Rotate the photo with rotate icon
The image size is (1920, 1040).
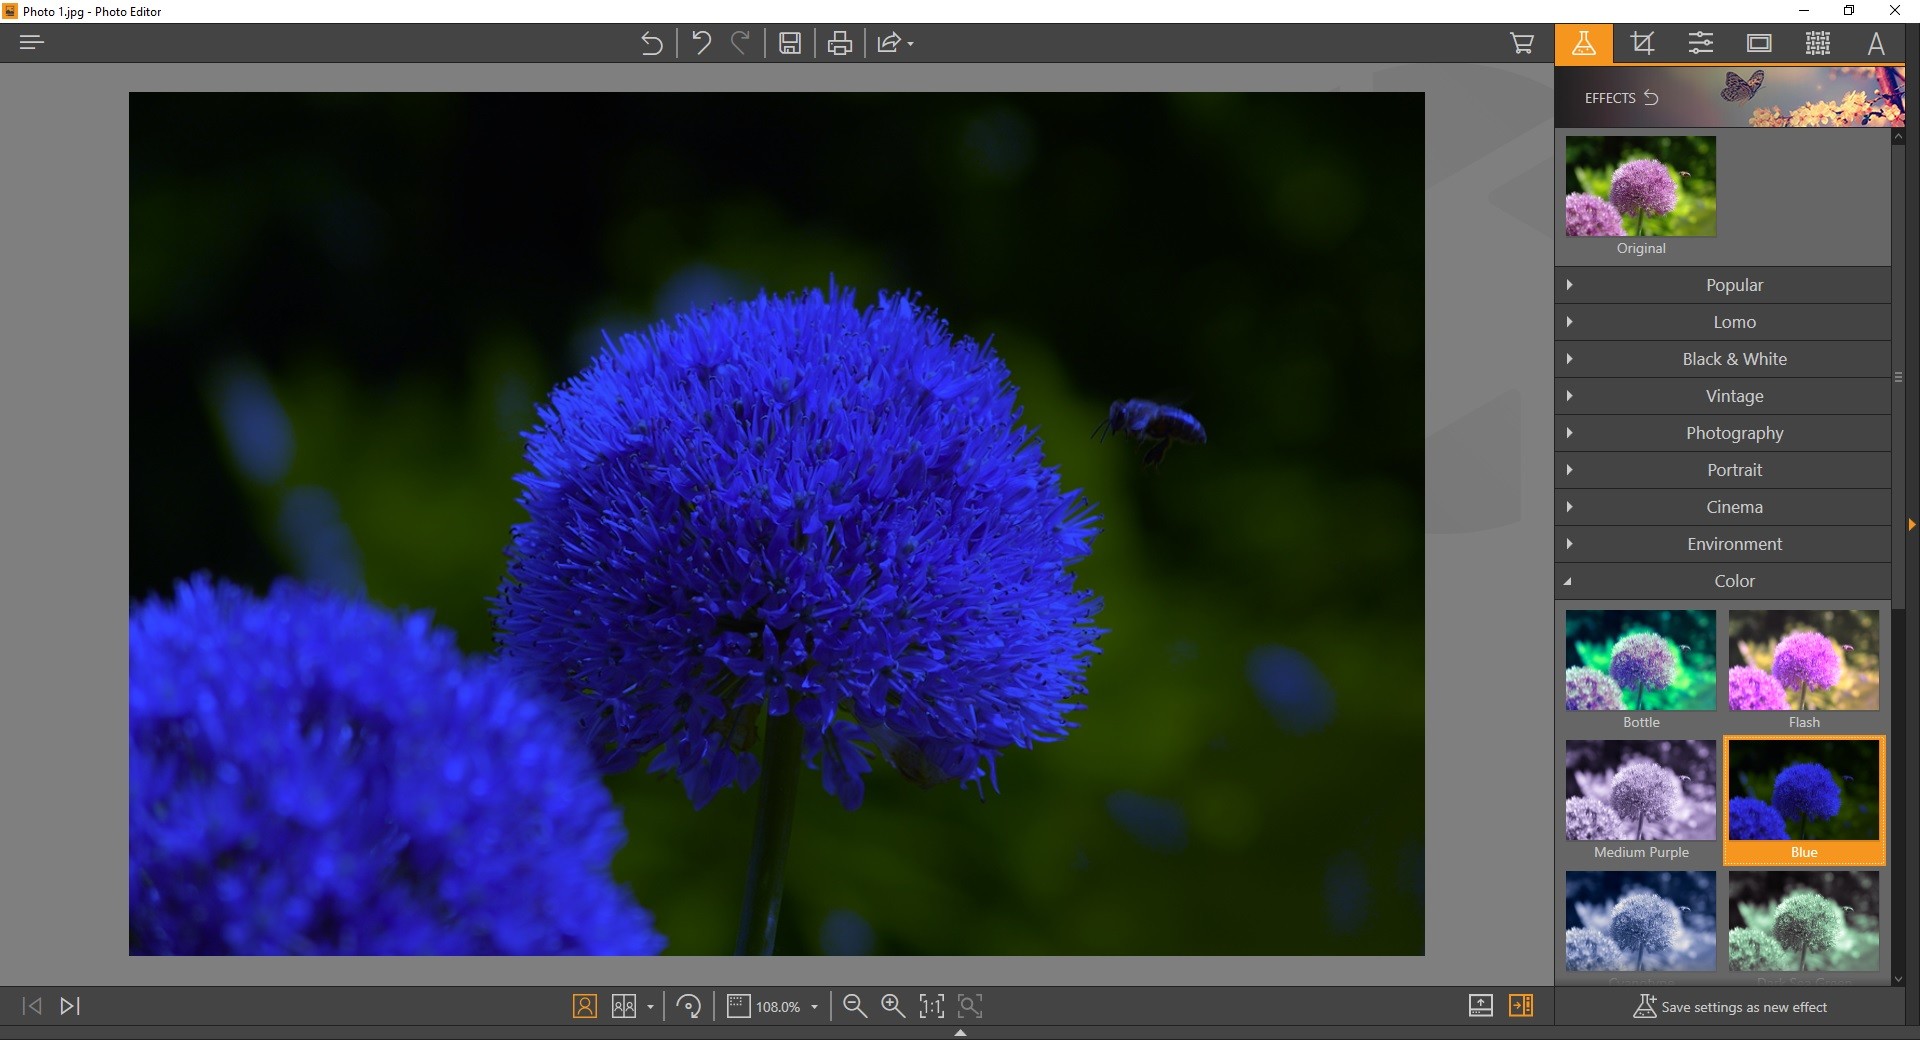pyautogui.click(x=689, y=1006)
